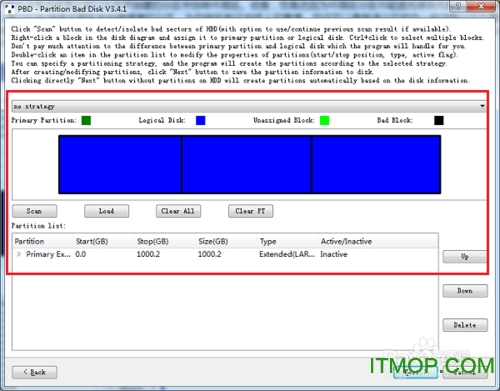Click the Logical Disk blue color swatch
500x391 pixels.
[x=200, y=120]
